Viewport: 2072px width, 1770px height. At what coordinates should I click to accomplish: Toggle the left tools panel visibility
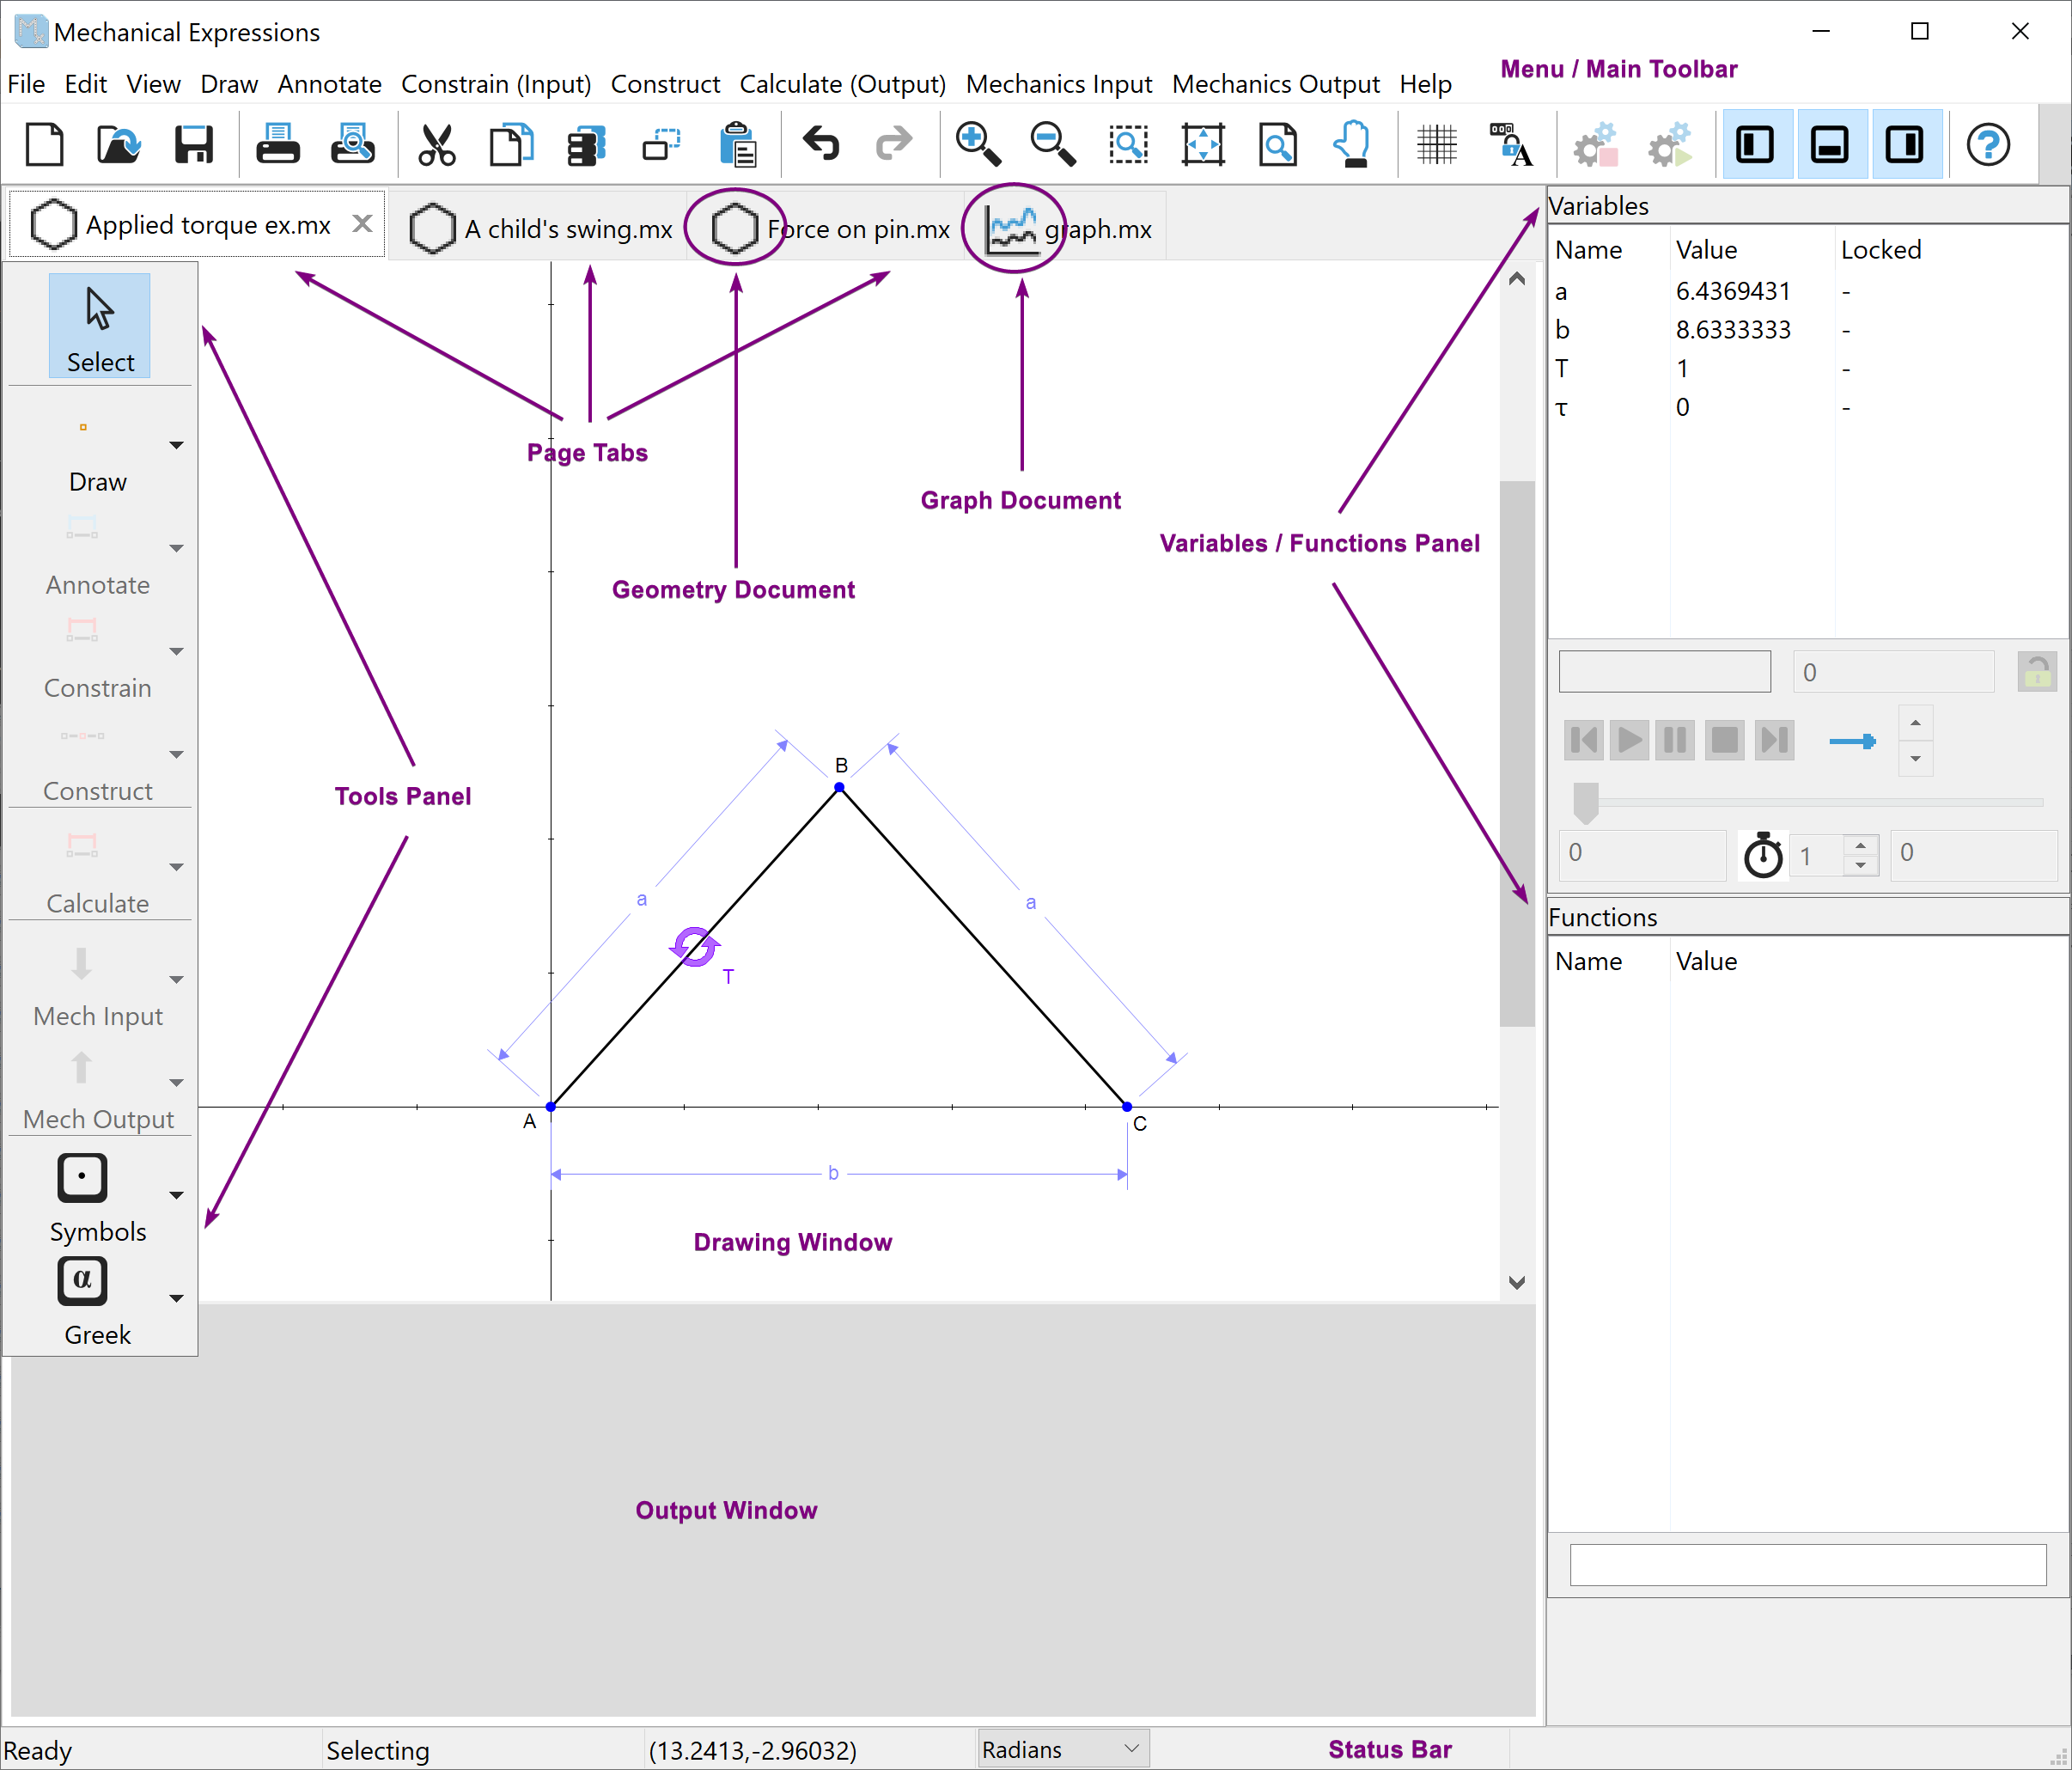[1755, 145]
